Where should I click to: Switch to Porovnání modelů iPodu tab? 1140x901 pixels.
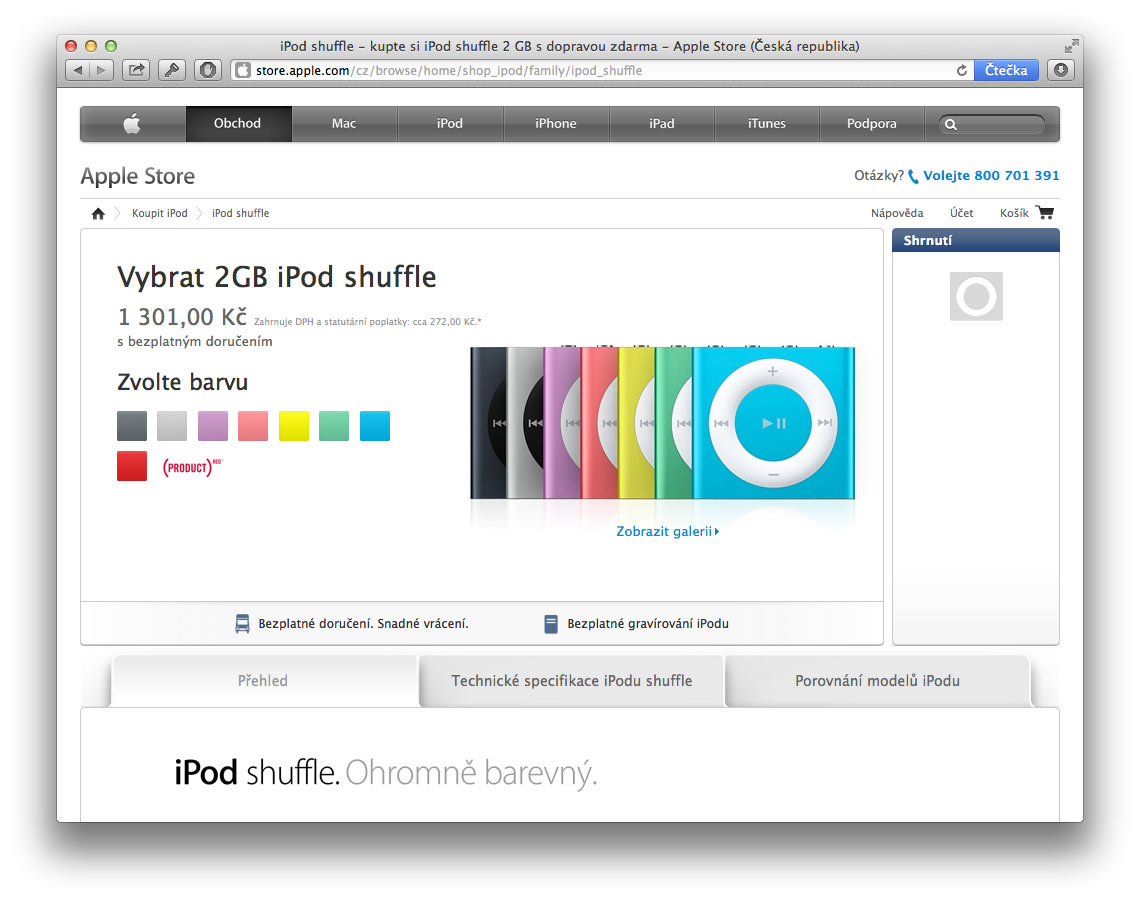click(x=877, y=681)
